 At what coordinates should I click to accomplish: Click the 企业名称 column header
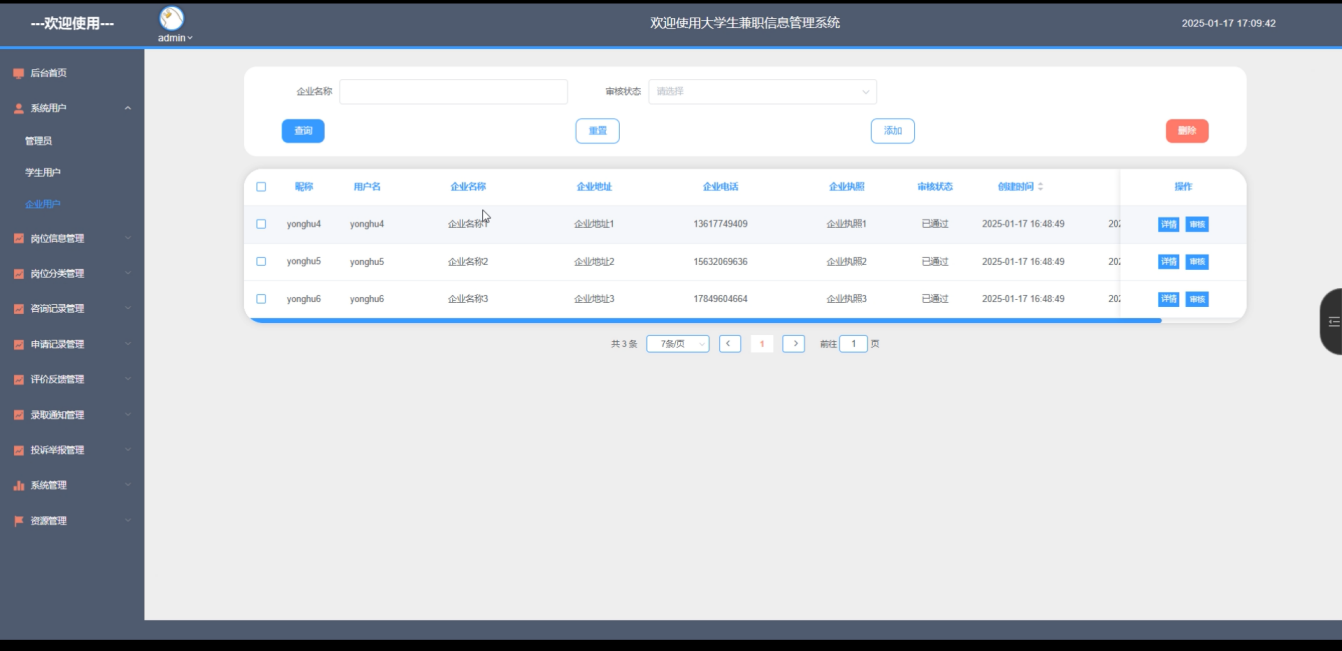[x=468, y=187]
